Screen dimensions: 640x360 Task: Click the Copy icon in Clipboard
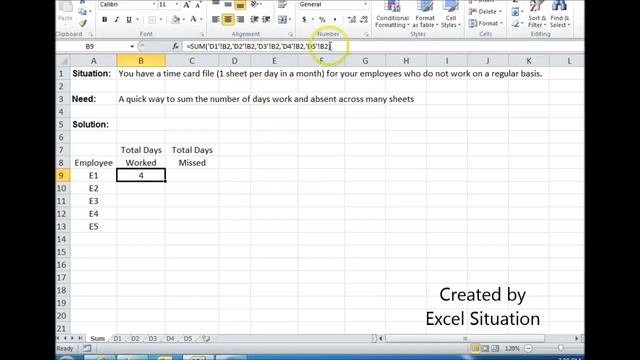[x=83, y=12]
